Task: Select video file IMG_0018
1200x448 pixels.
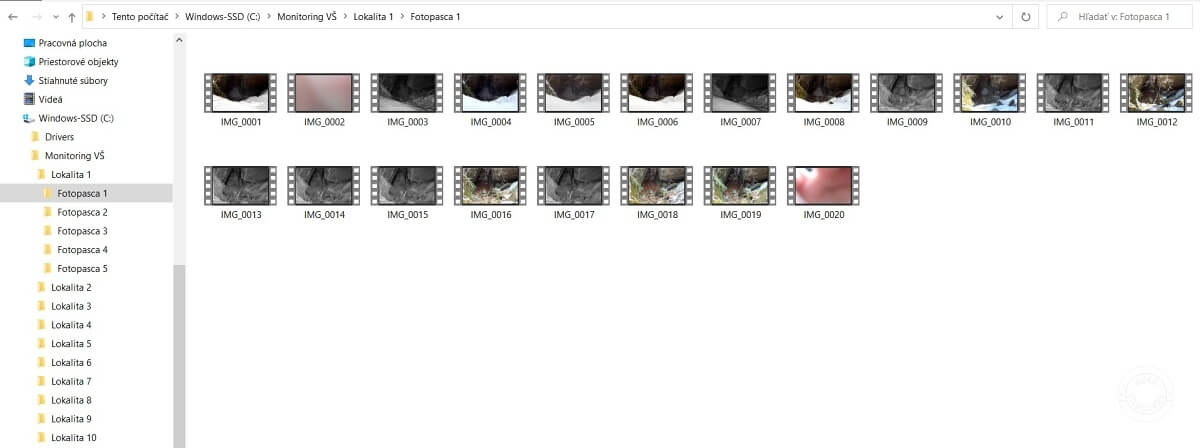Action: [x=657, y=193]
